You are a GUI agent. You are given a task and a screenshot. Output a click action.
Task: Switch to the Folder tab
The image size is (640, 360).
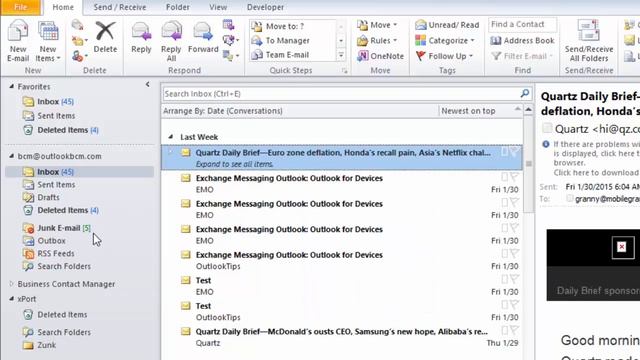tap(178, 7)
